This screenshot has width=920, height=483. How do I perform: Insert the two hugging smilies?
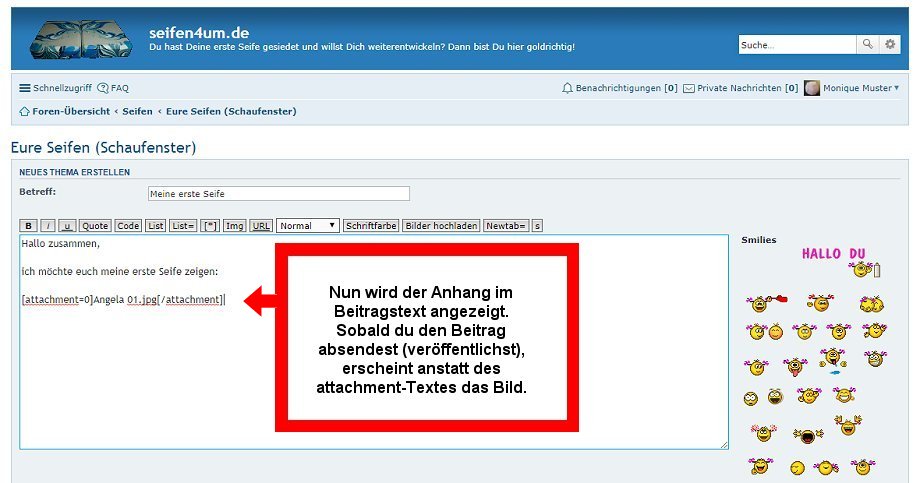tap(871, 304)
